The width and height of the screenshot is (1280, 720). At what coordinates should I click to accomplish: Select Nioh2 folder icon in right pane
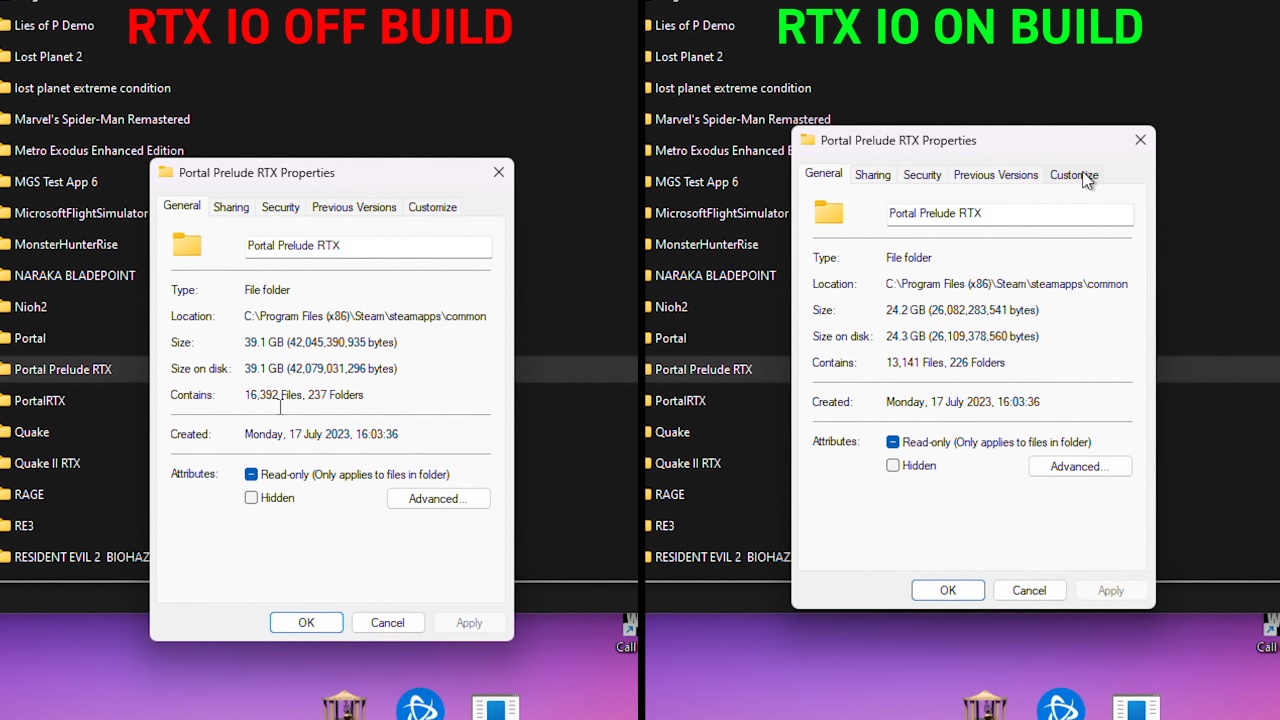[647, 307]
